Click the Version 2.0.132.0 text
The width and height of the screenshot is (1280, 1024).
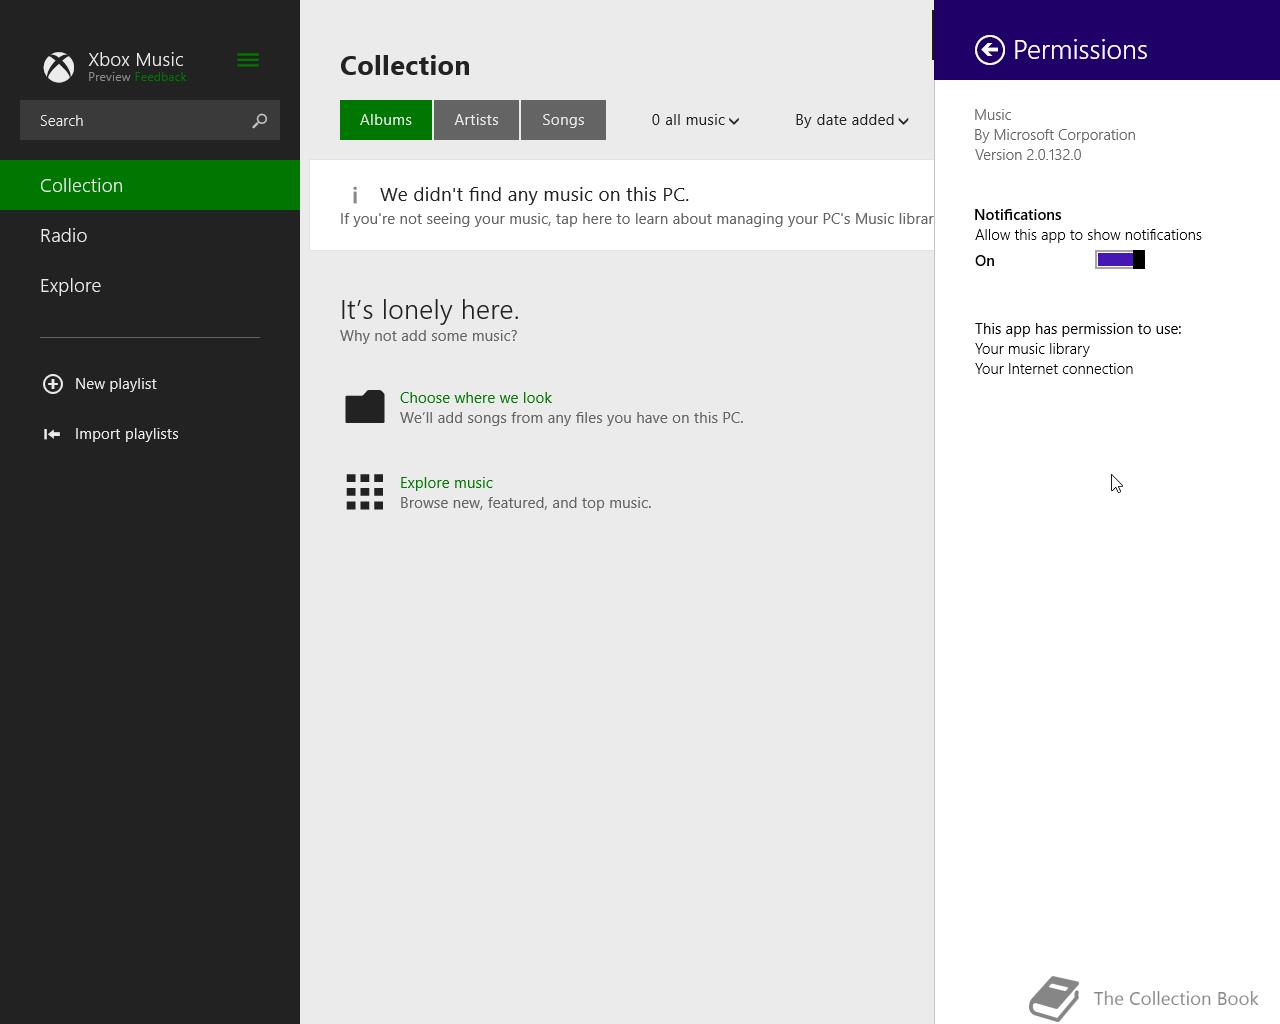coord(1028,155)
